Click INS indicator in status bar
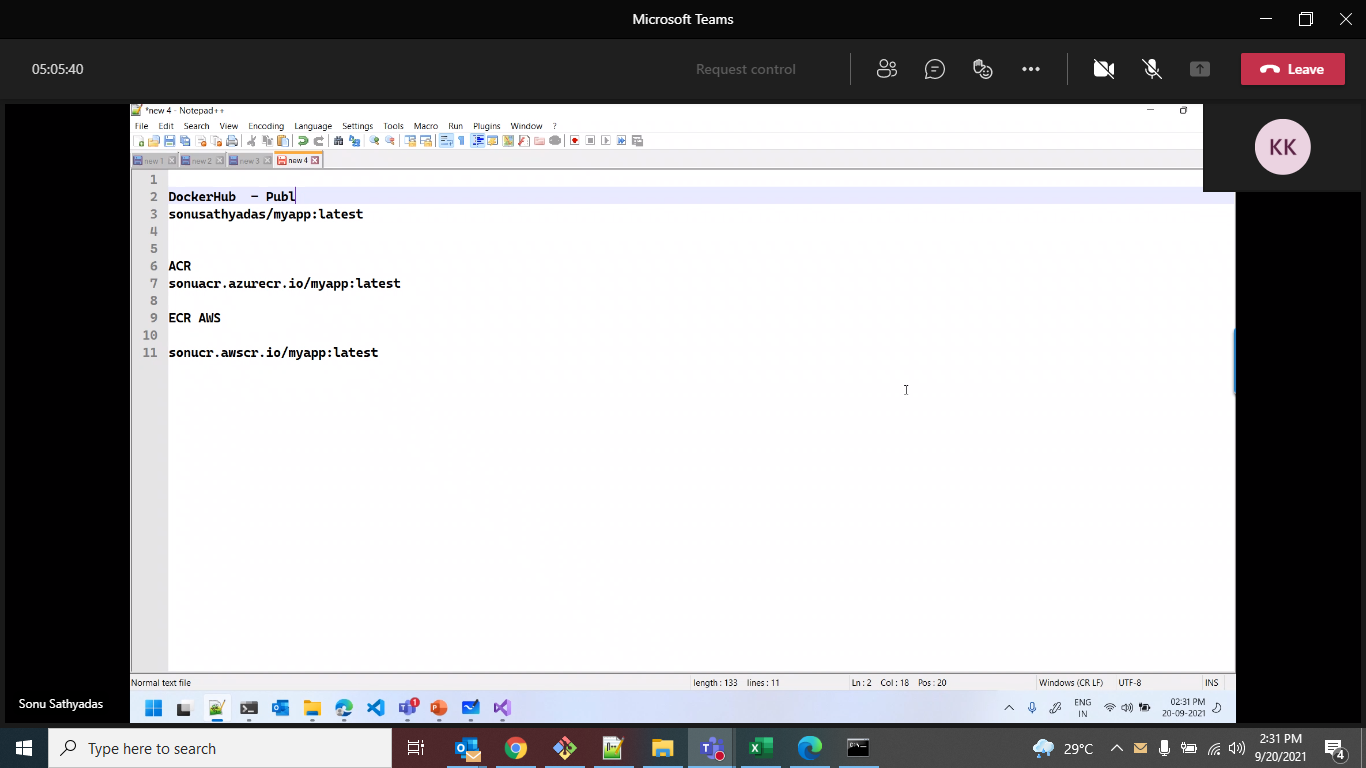The image size is (1366, 768). click(x=1212, y=683)
